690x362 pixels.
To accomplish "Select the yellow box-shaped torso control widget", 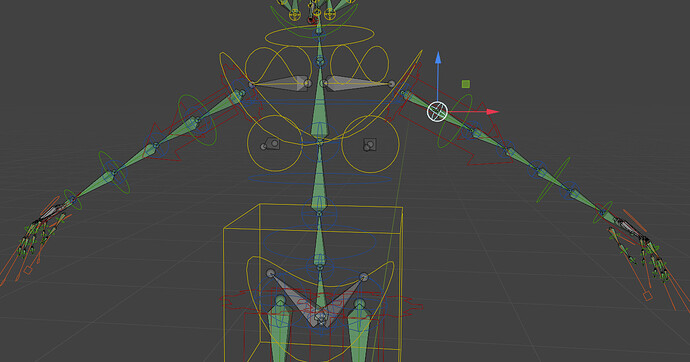I will (x=313, y=282).
